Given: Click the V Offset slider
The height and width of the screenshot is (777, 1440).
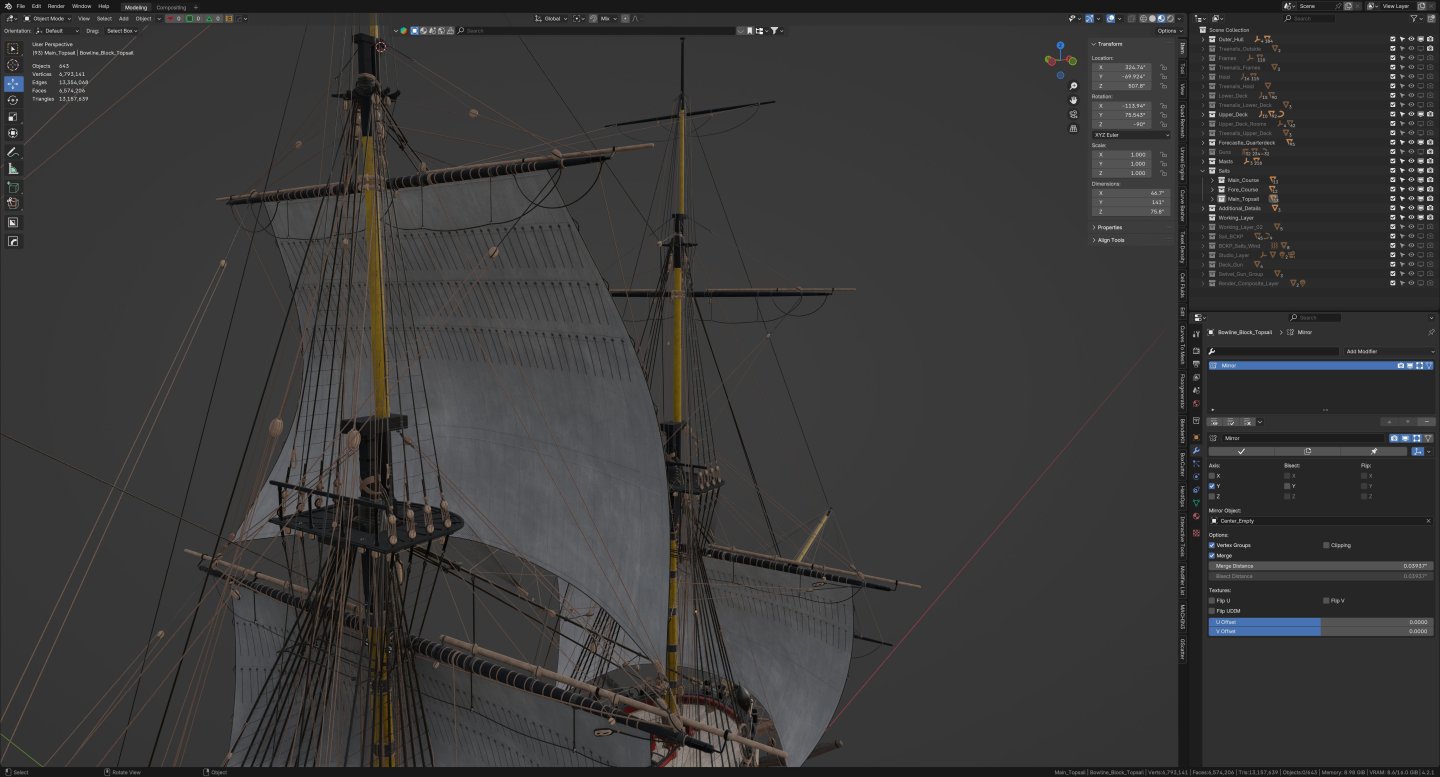Looking at the screenshot, I should click(1321, 632).
